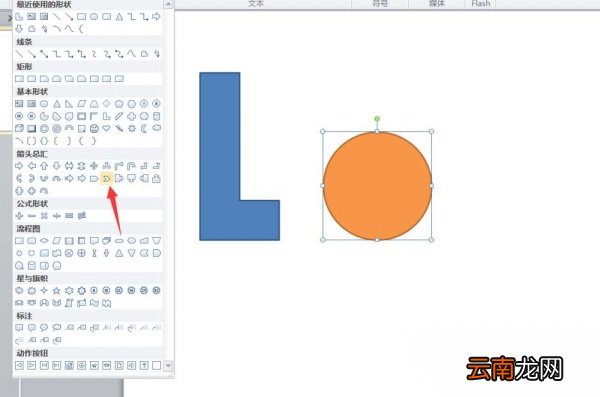
Task: Click the 流程图 section heading
Action: pos(28,229)
